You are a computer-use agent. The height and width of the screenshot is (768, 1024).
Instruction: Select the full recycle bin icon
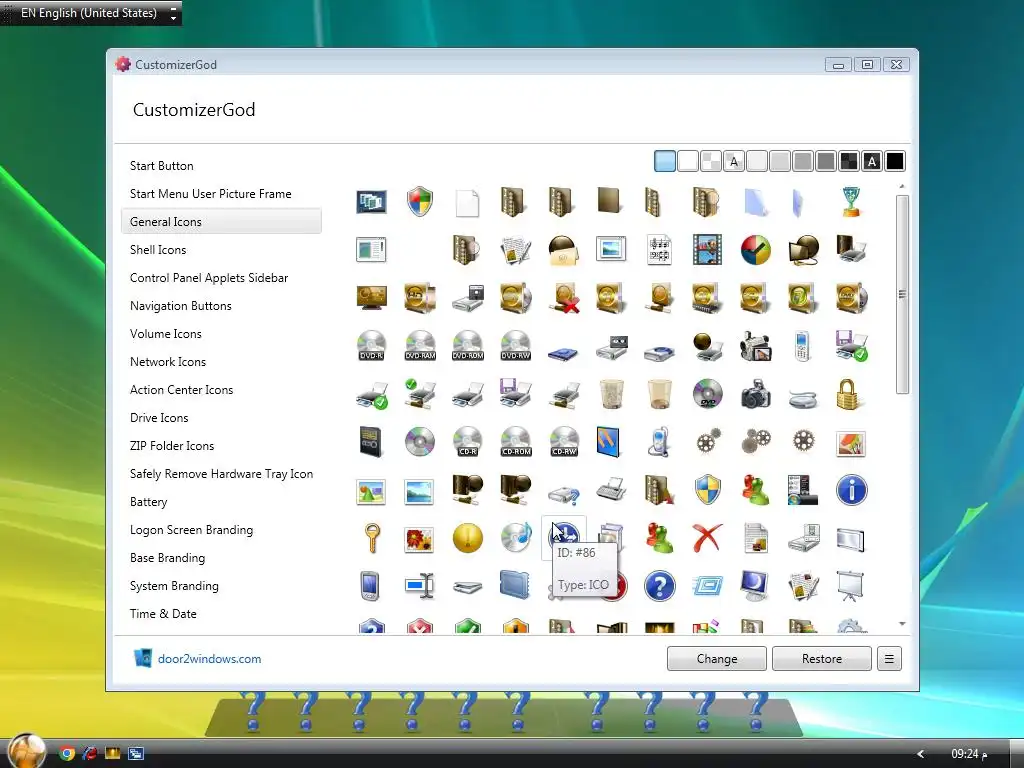coord(611,394)
